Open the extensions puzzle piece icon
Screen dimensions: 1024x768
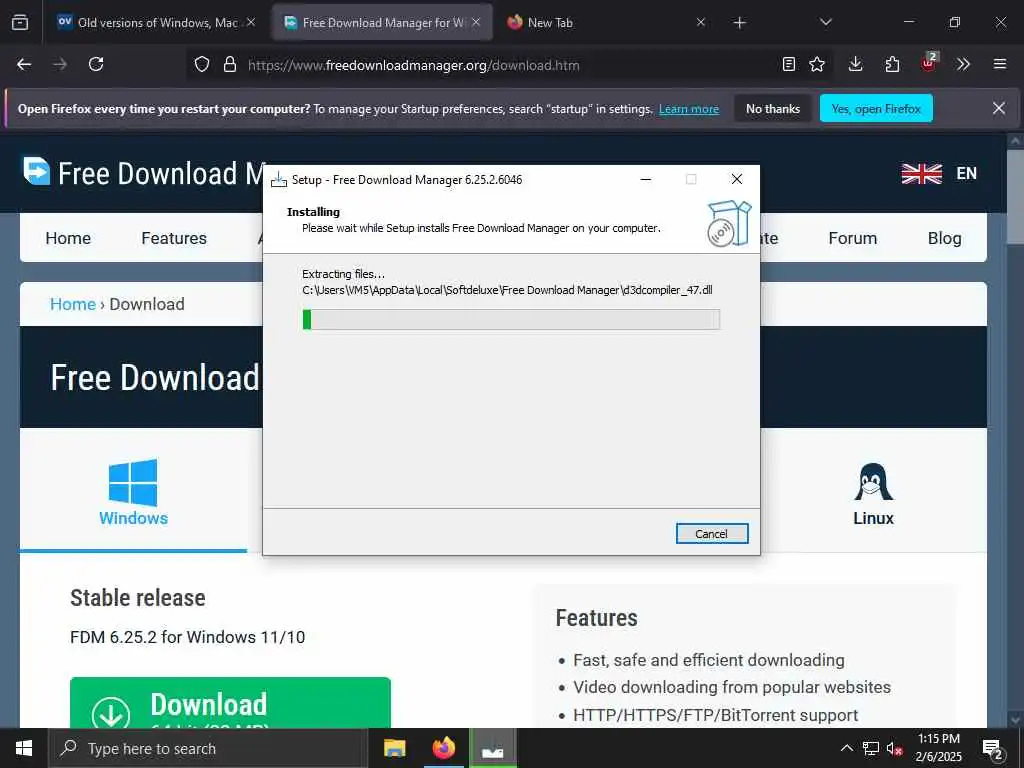892,64
